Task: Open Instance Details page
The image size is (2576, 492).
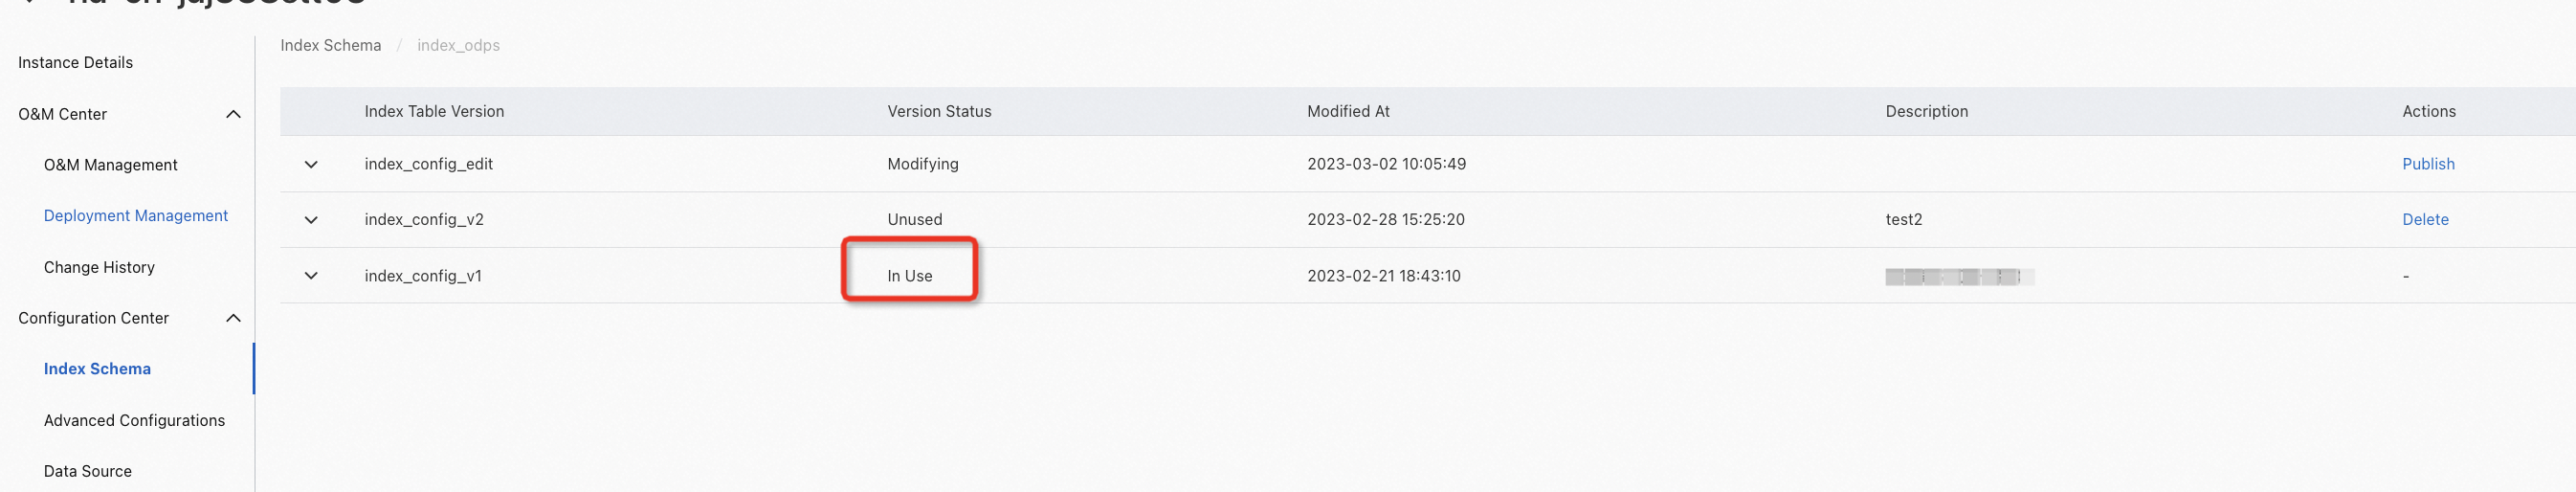Action: pos(75,62)
